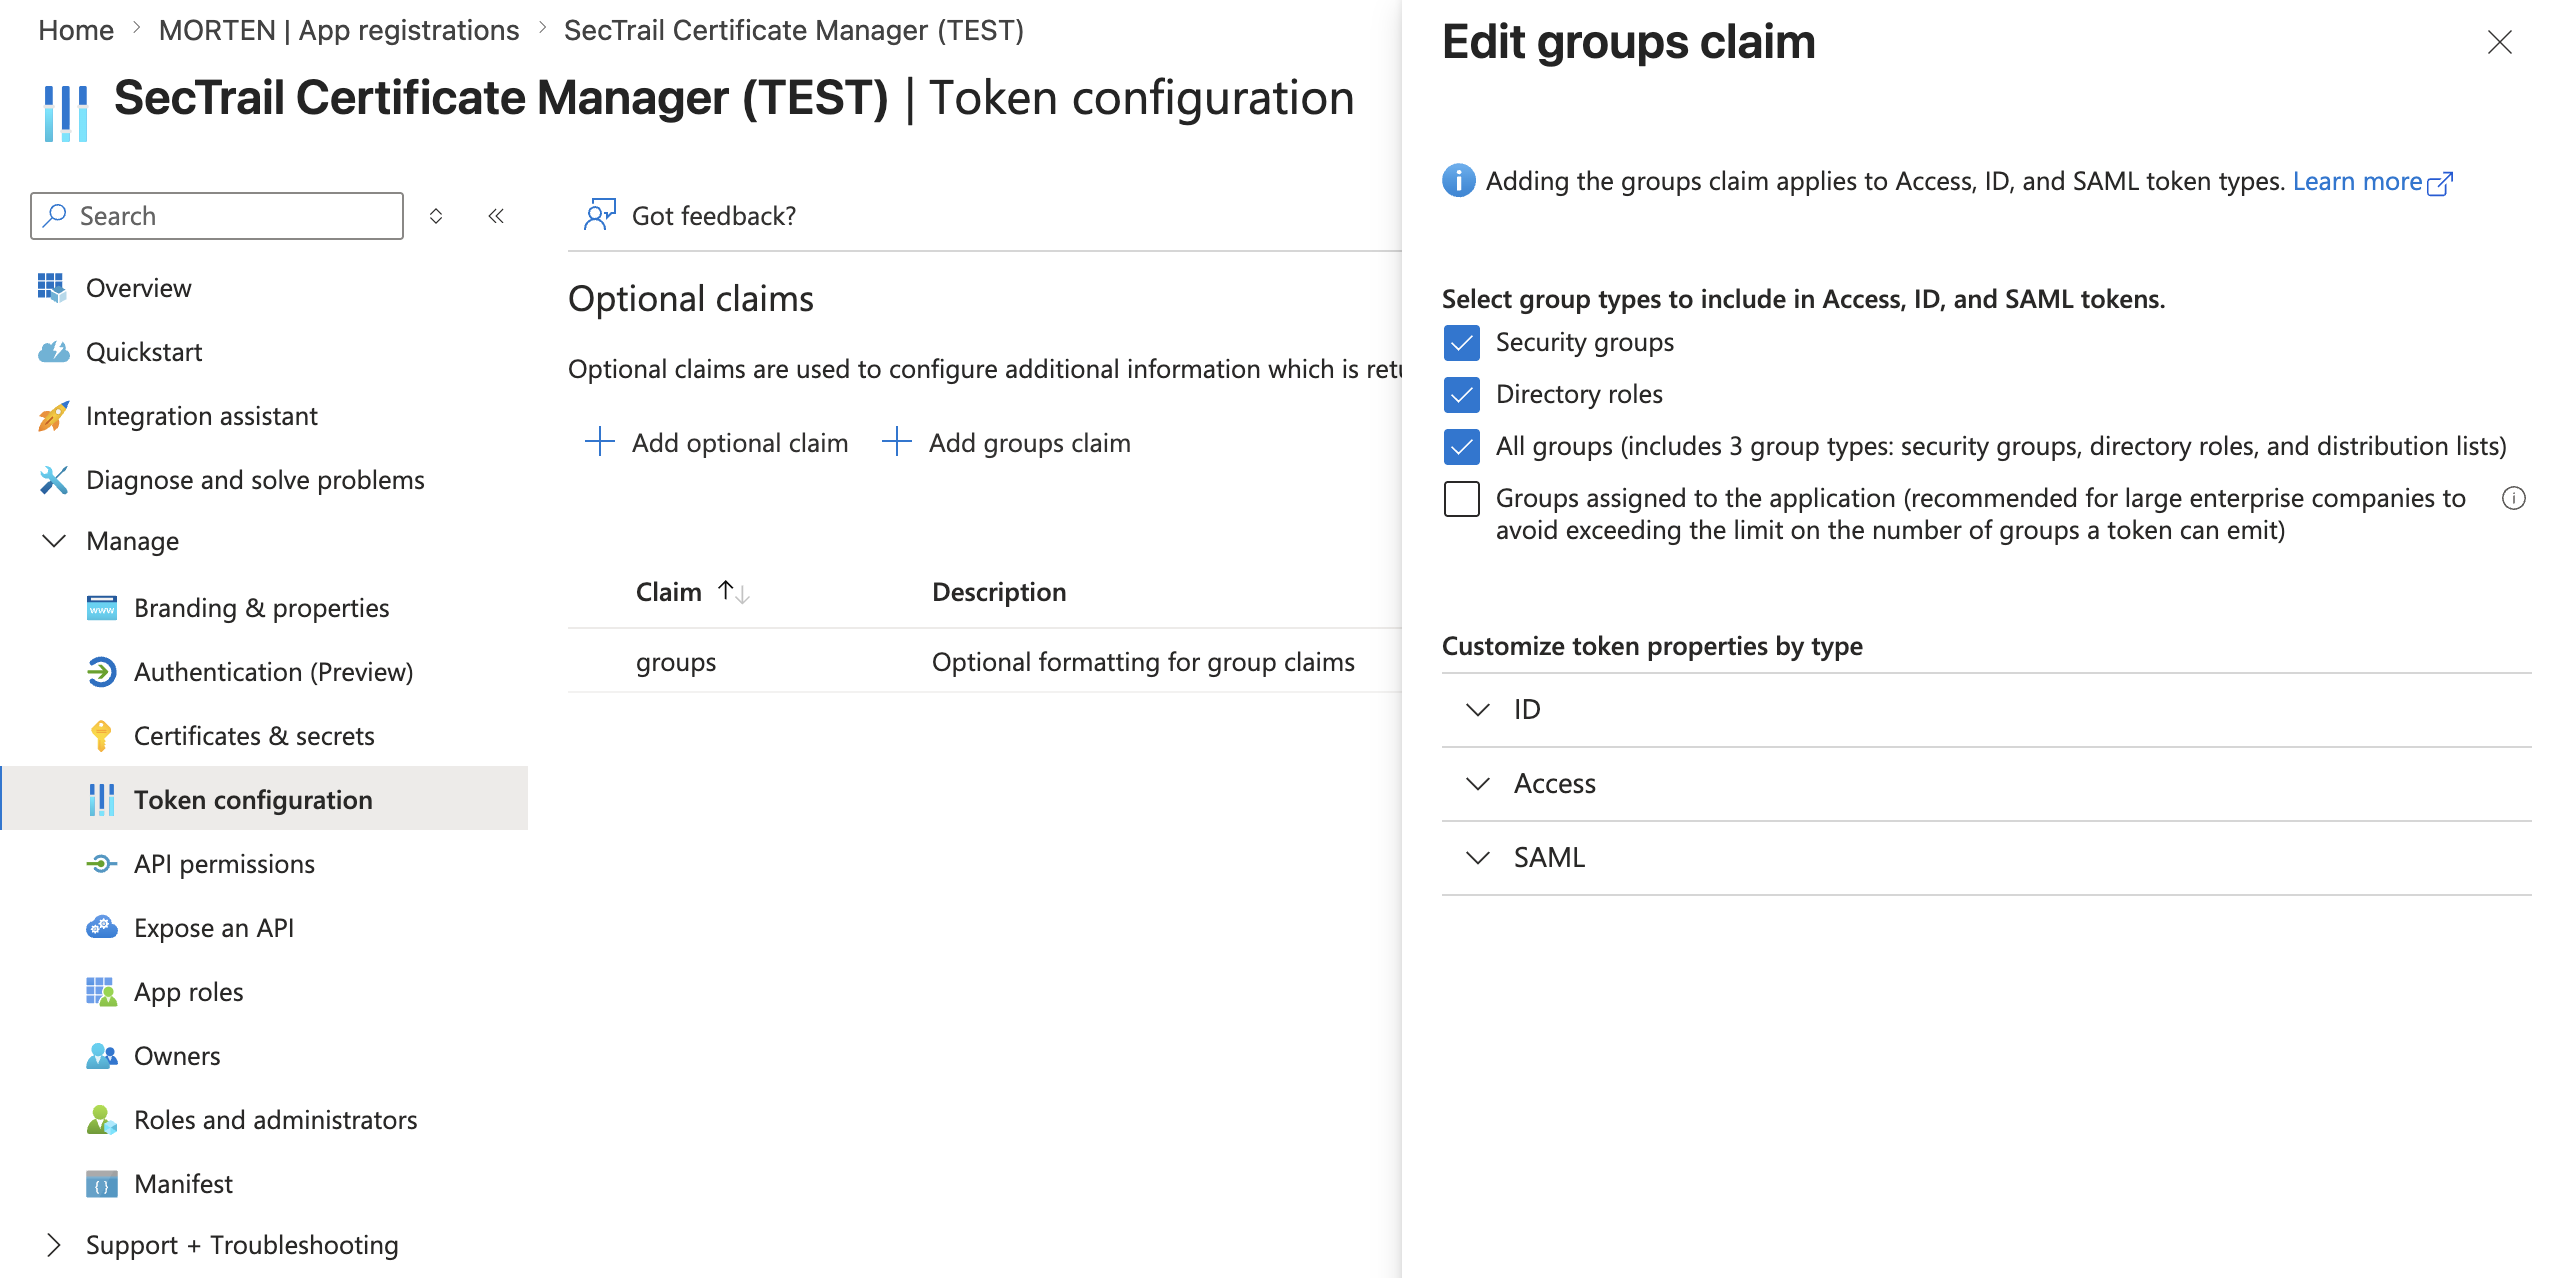
Task: Click the API permissions icon
Action: [x=101, y=864]
